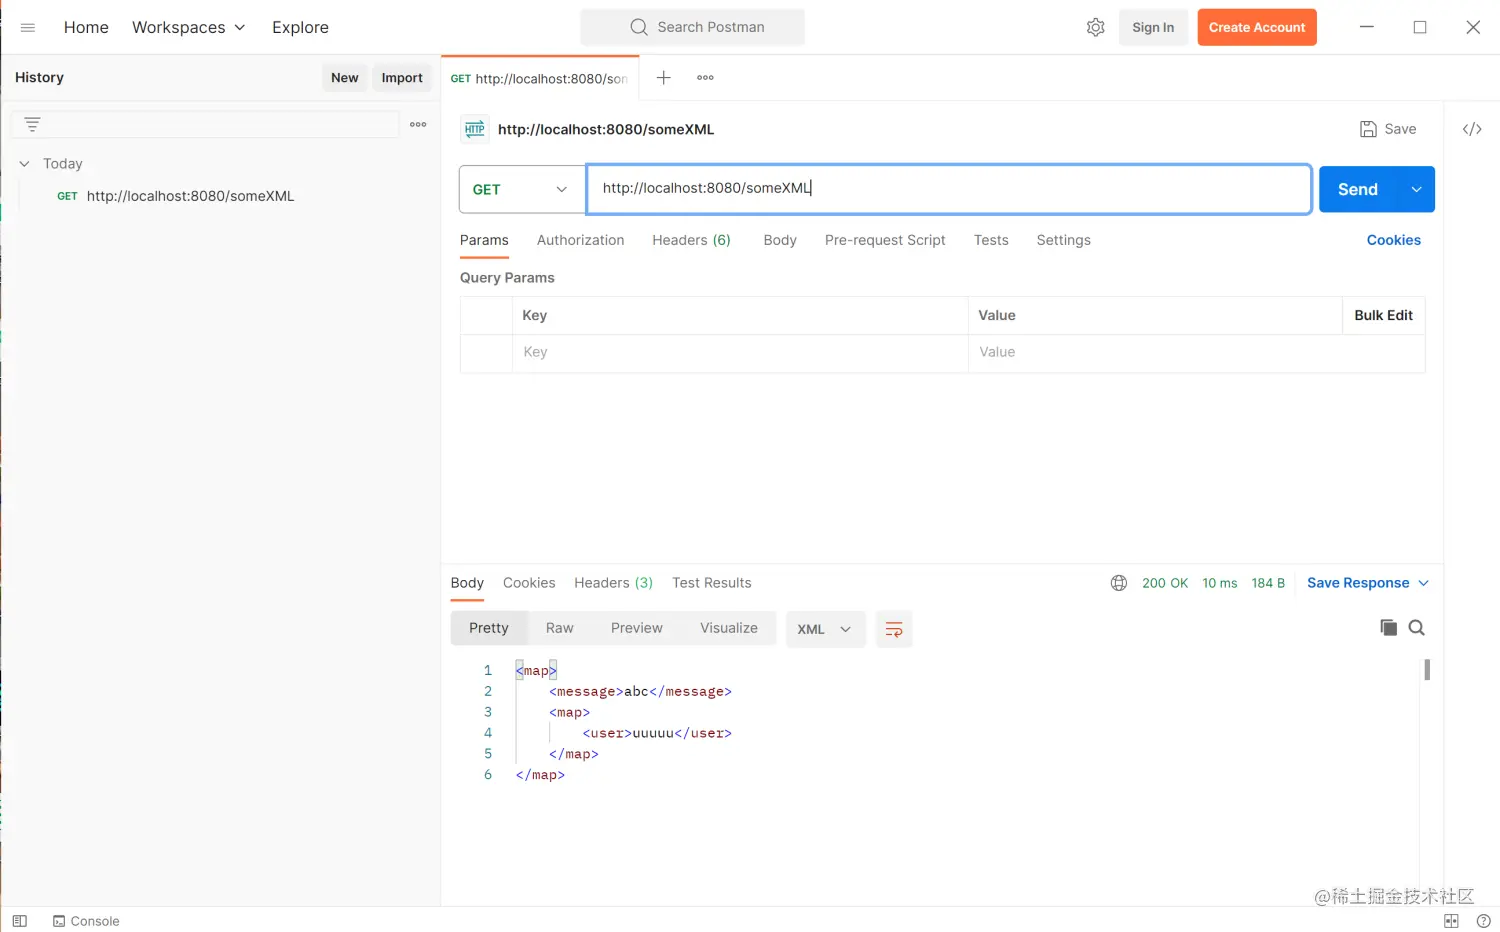1500x932 pixels.
Task: Click the Save request button
Action: (x=1388, y=129)
